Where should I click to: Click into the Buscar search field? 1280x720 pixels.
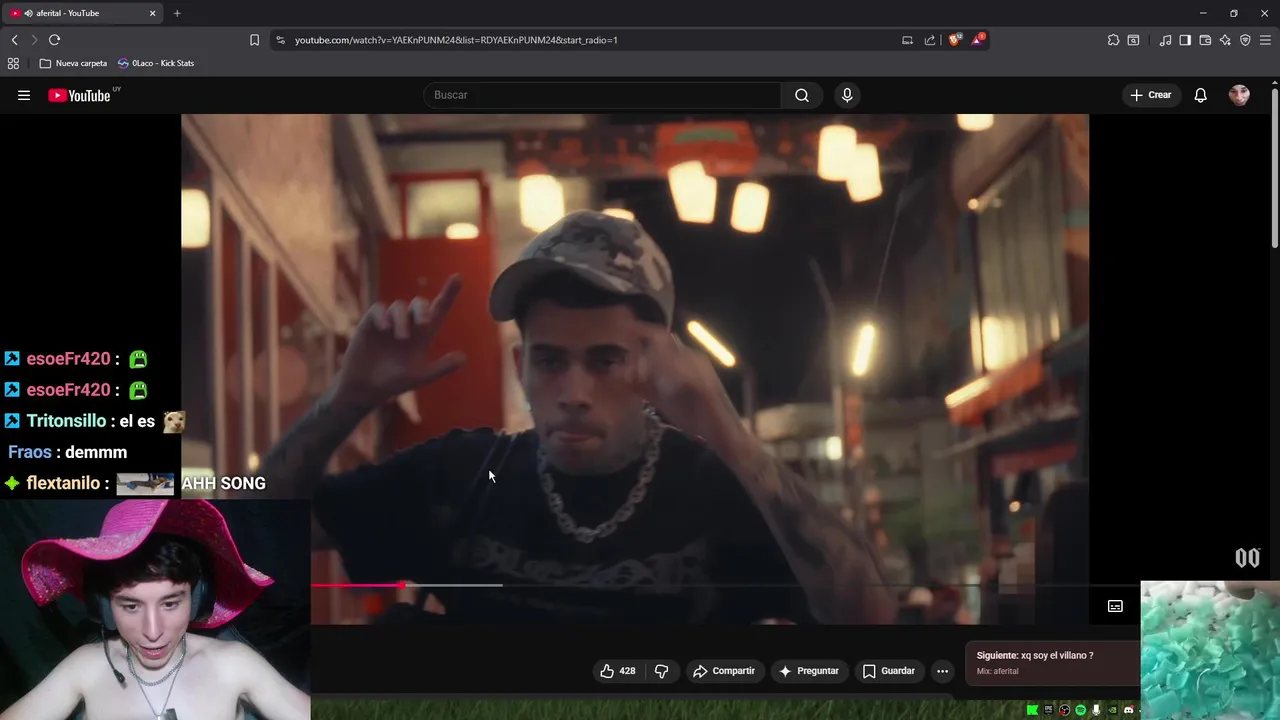click(x=602, y=95)
